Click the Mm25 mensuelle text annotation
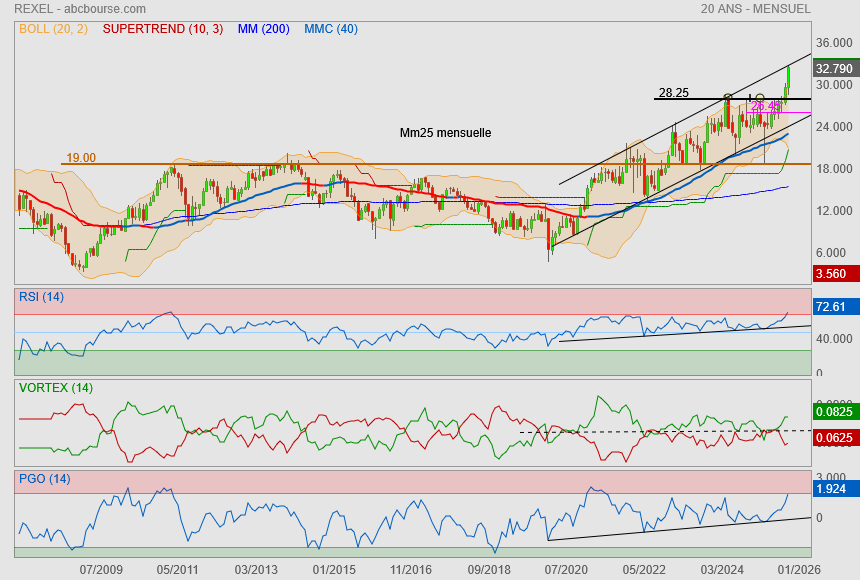860x580 pixels. click(445, 132)
